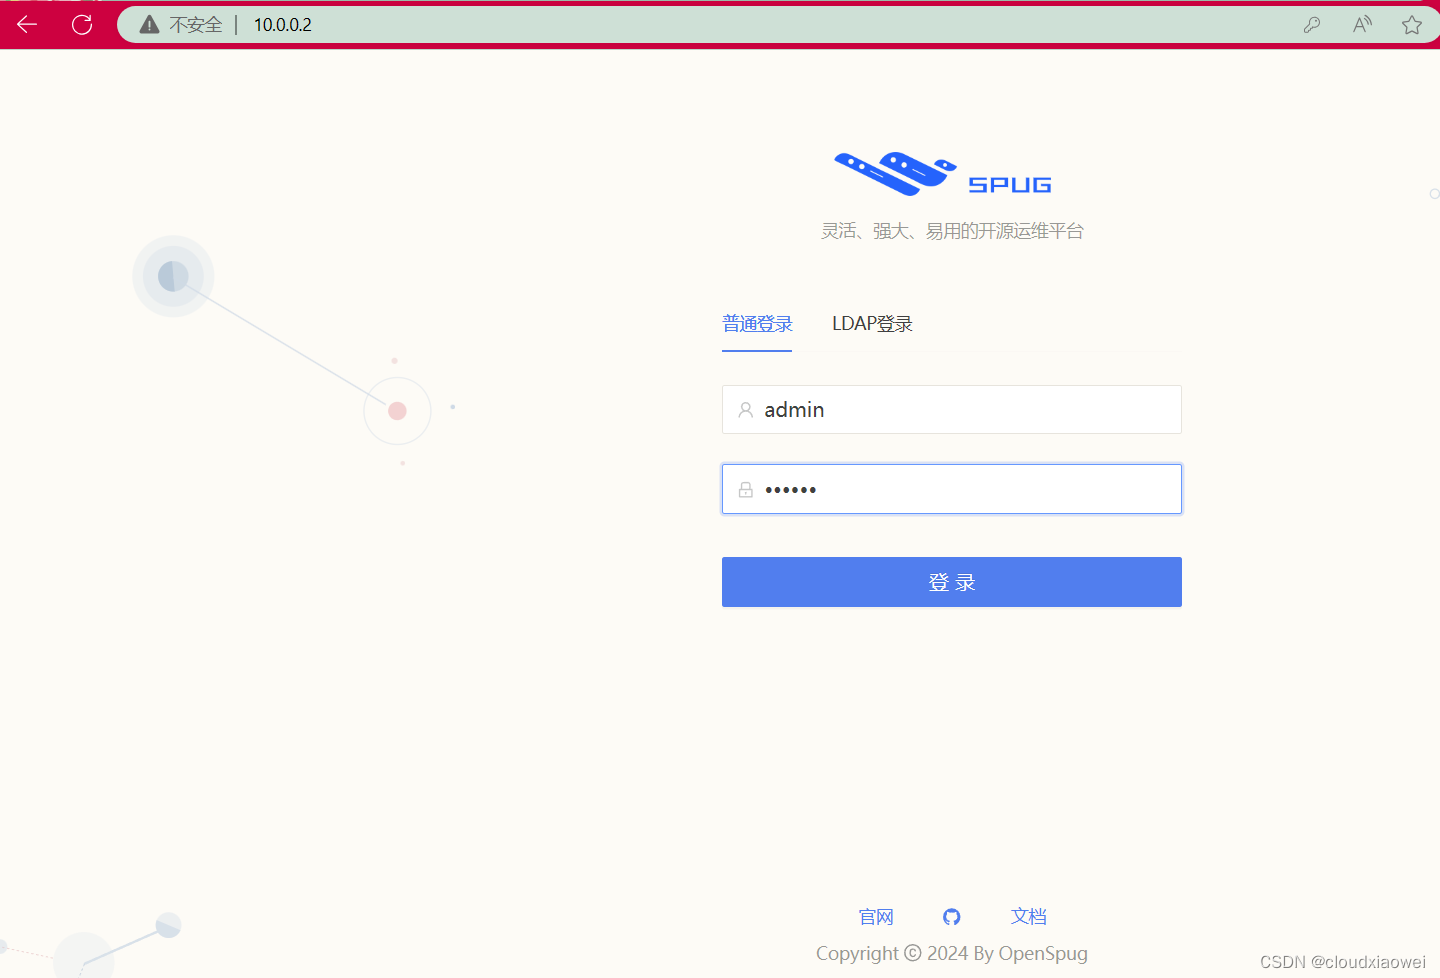Click the 登录 login button

tap(952, 582)
